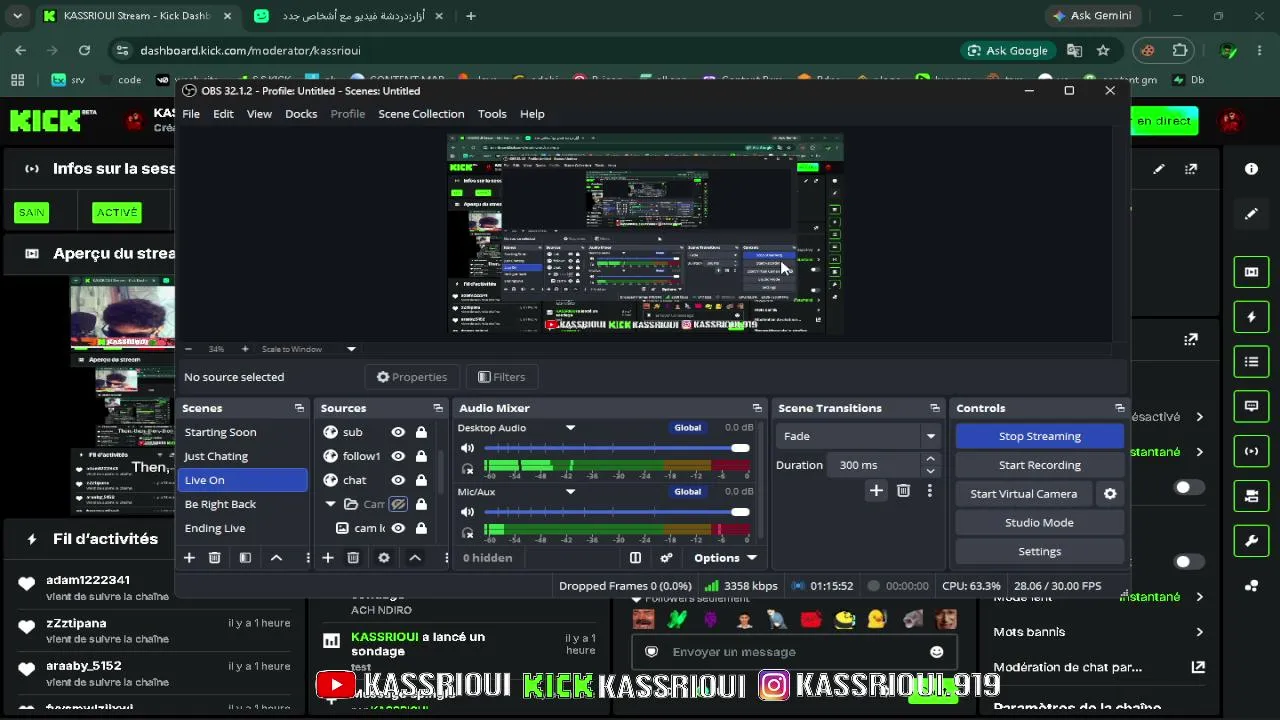This screenshot has height=720, width=1280.
Task: Open virtual camera settings gear
Action: (x=1110, y=494)
